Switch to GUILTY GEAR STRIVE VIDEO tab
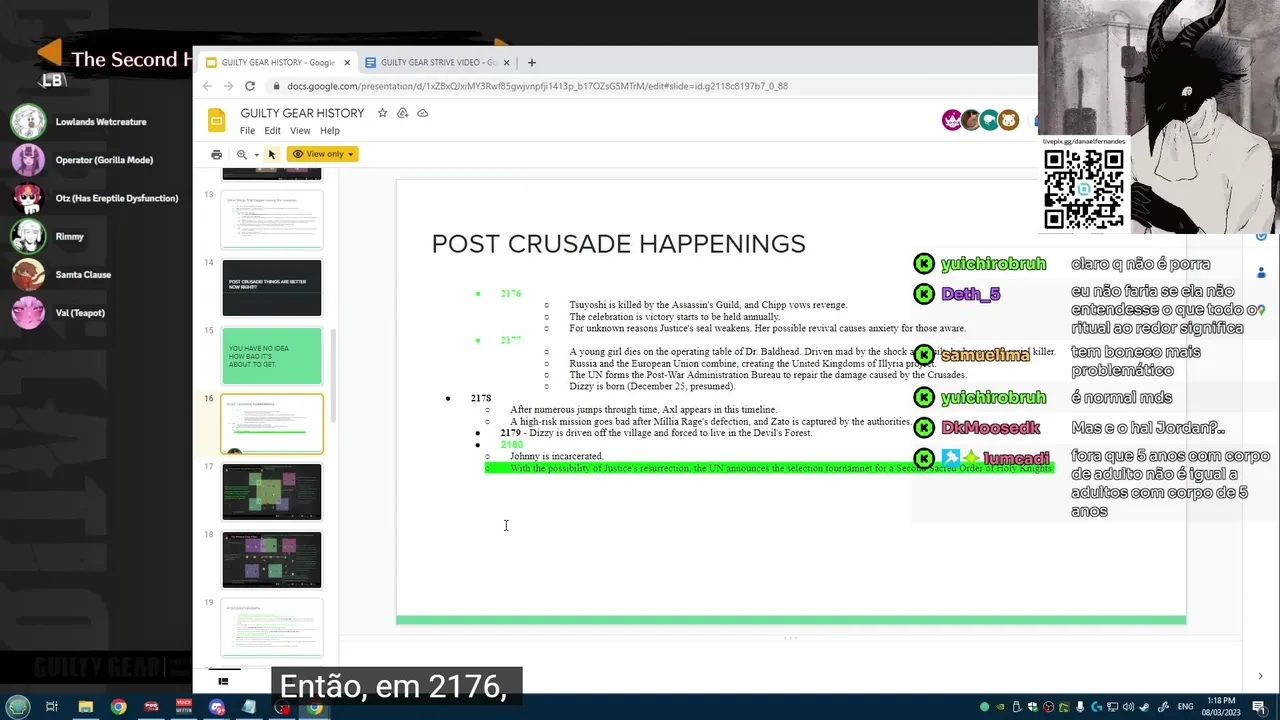The width and height of the screenshot is (1280, 720). pos(438,62)
